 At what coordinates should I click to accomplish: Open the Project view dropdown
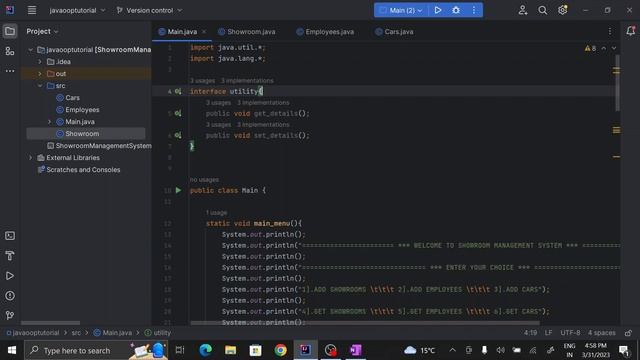42,31
